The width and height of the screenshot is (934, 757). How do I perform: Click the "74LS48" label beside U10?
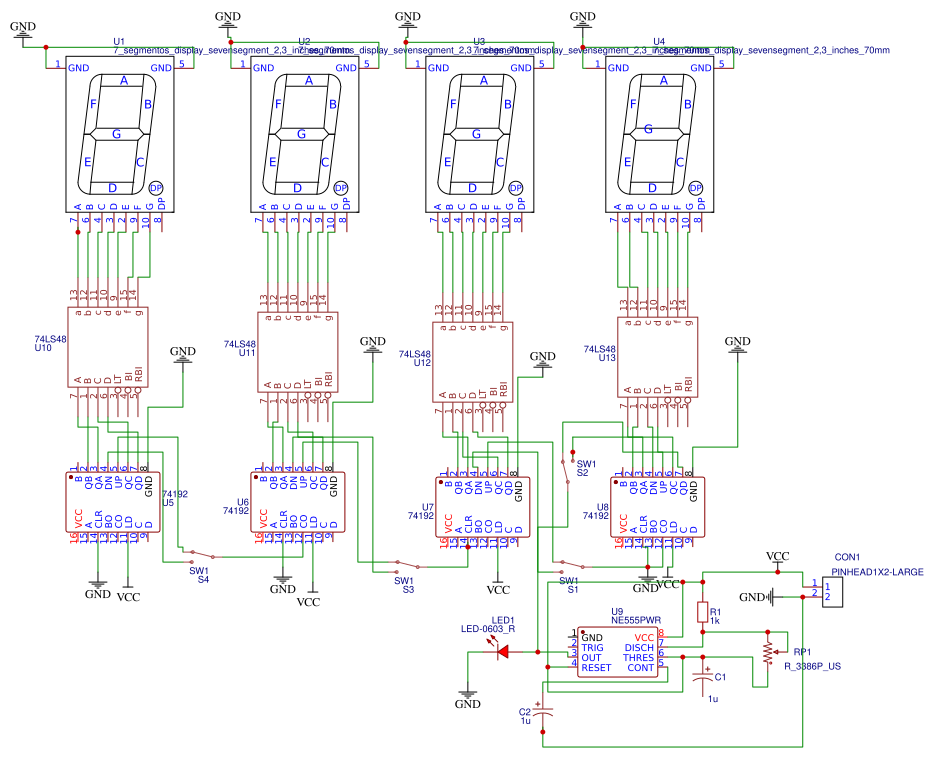pos(51,339)
